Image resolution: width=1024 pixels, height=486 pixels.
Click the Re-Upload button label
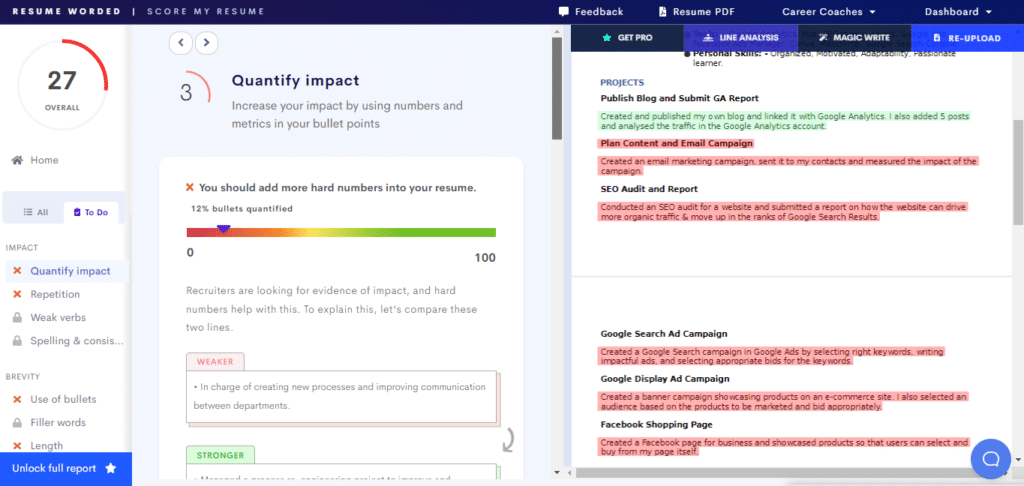click(974, 38)
